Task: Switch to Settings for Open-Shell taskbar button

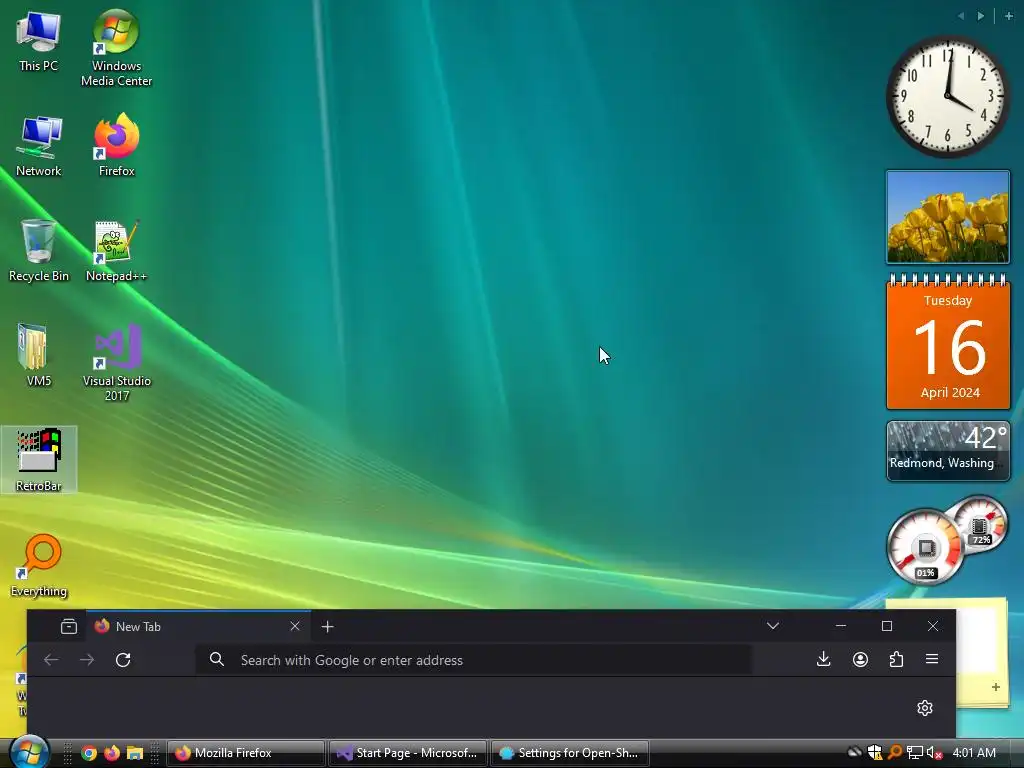Action: 569,753
